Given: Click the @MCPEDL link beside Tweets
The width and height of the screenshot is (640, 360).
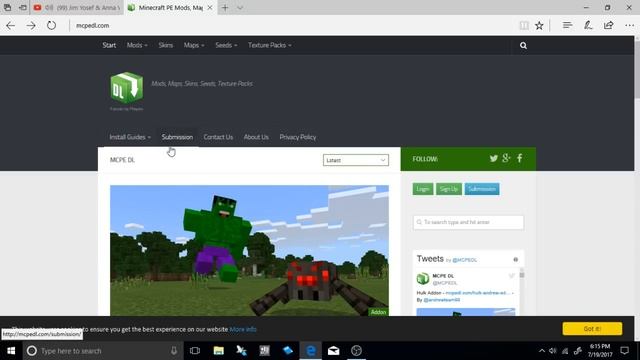Looking at the screenshot, I should coord(464,260).
